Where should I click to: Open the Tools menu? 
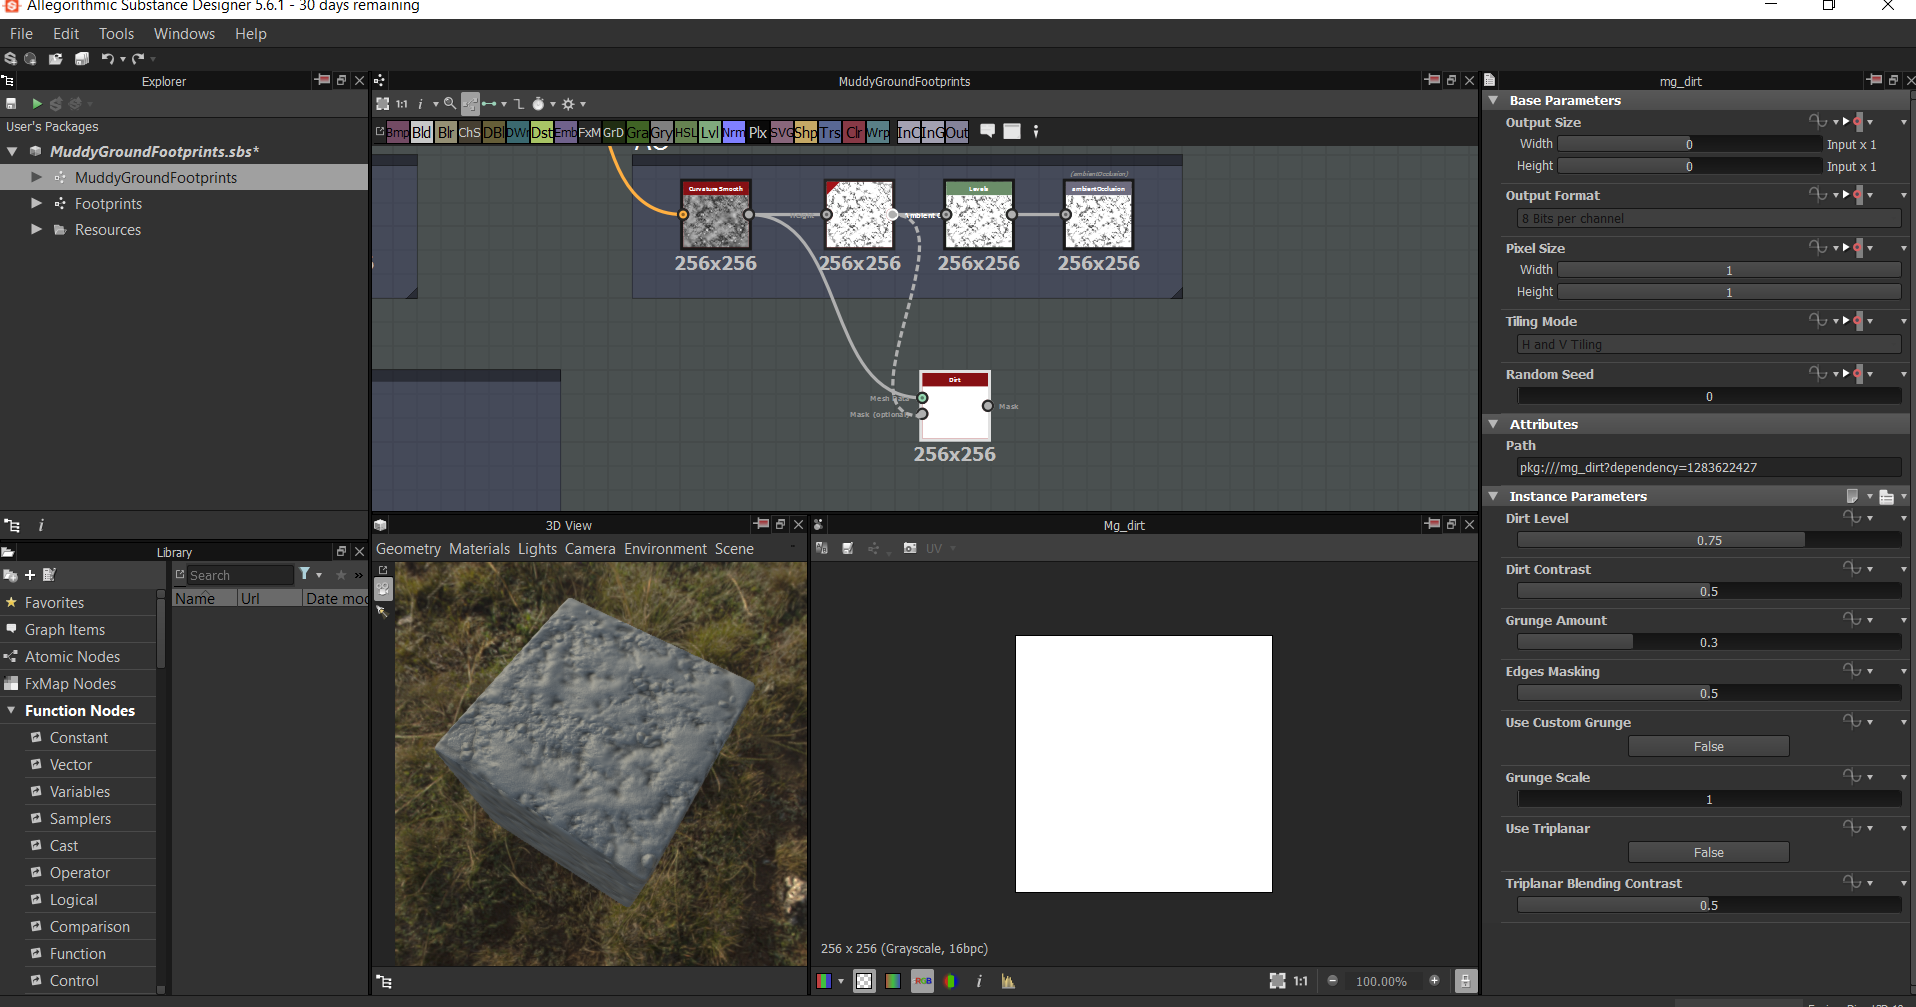[x=116, y=34]
